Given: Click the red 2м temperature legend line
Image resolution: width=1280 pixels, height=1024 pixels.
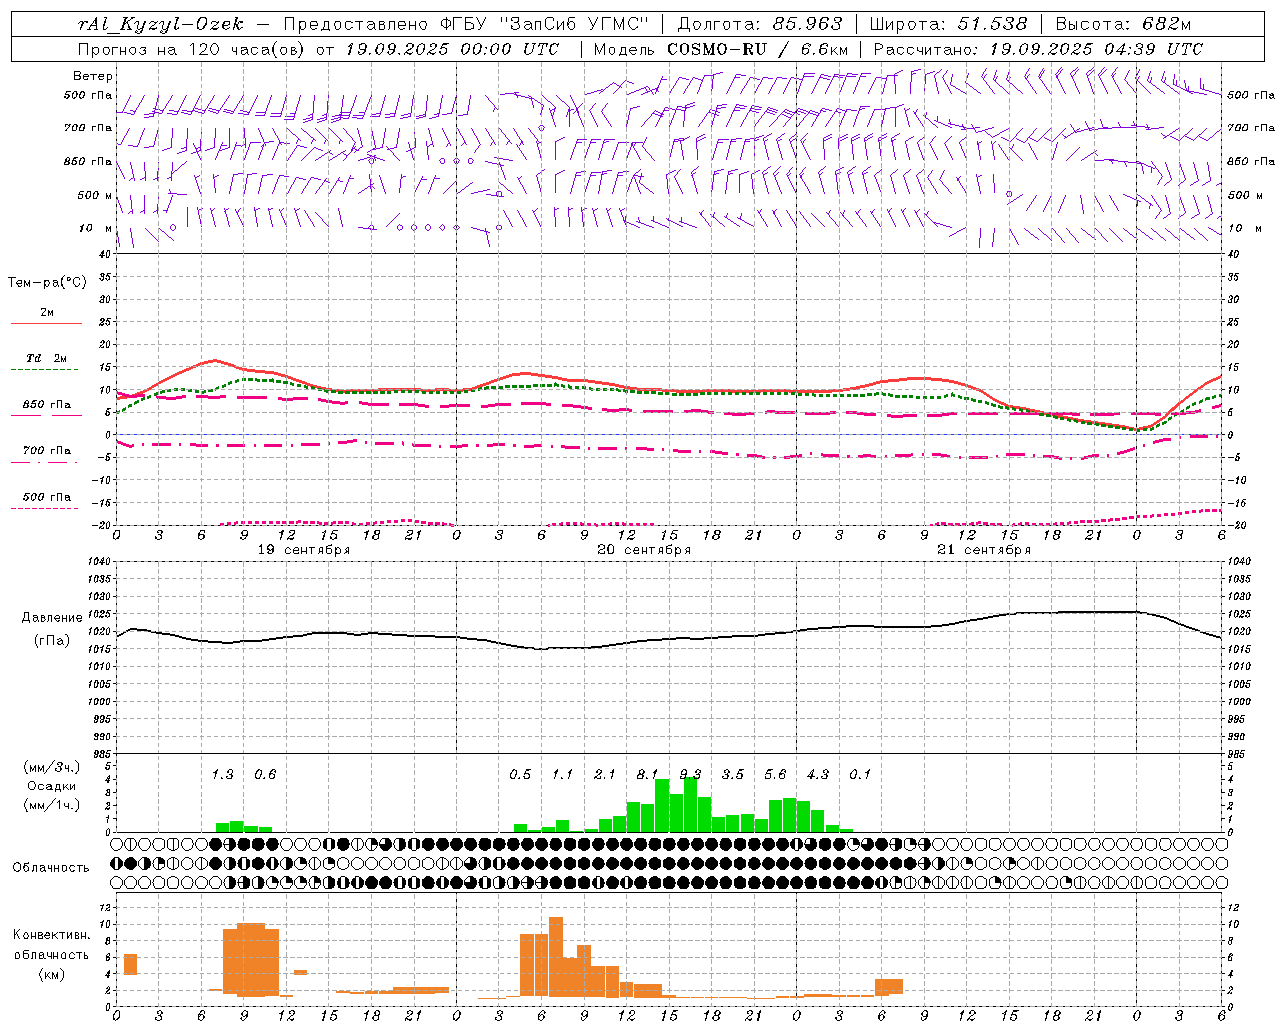Looking at the screenshot, I should [x=46, y=323].
